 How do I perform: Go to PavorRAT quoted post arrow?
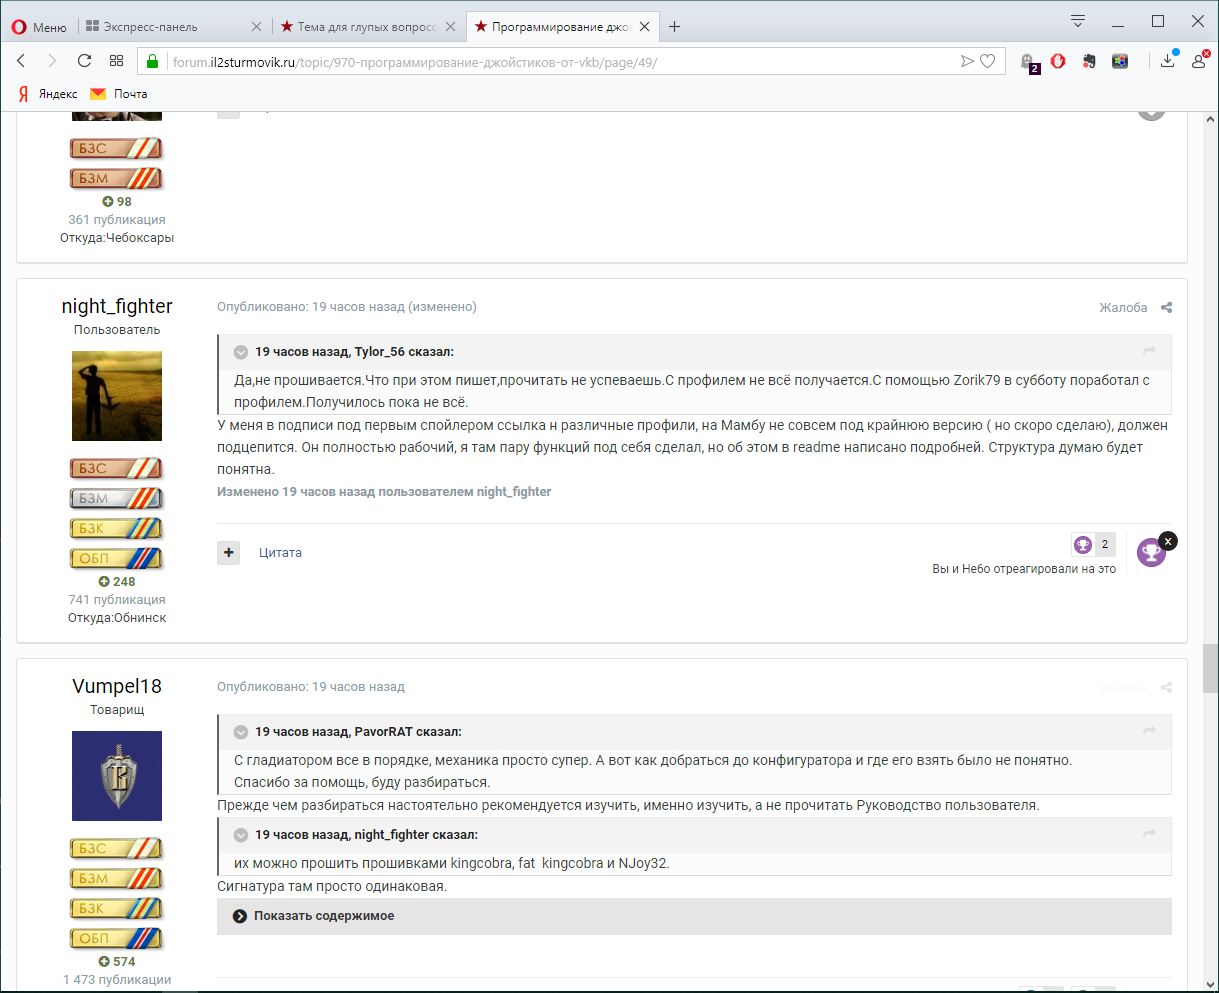tap(1149, 731)
